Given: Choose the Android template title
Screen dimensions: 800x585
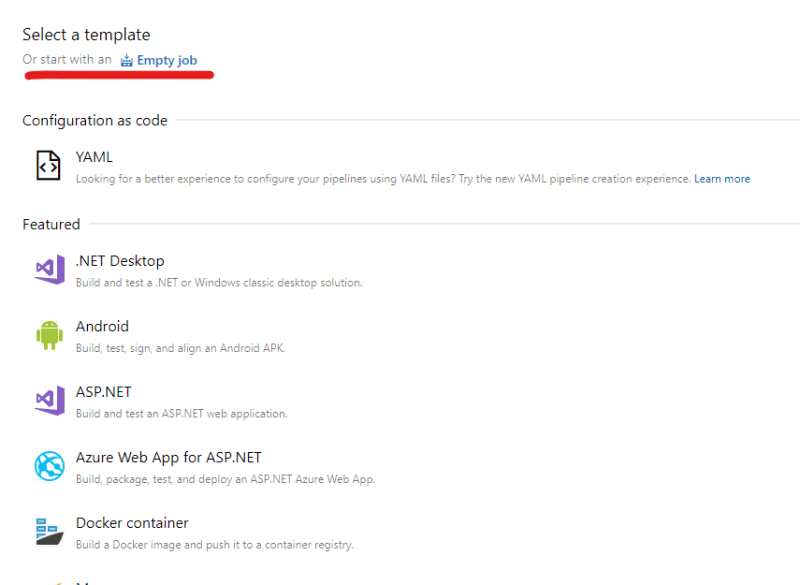Looking at the screenshot, I should point(102,326).
